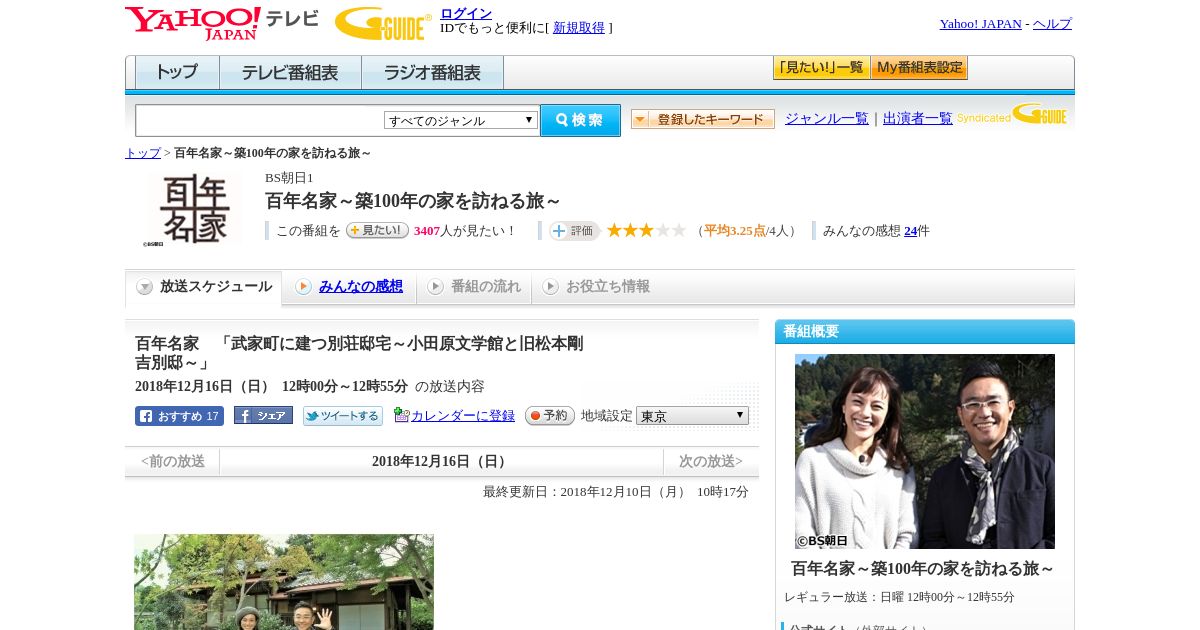
Task: Click the レギュラー放送 schedule text
Action: pyautogui.click(x=899, y=597)
